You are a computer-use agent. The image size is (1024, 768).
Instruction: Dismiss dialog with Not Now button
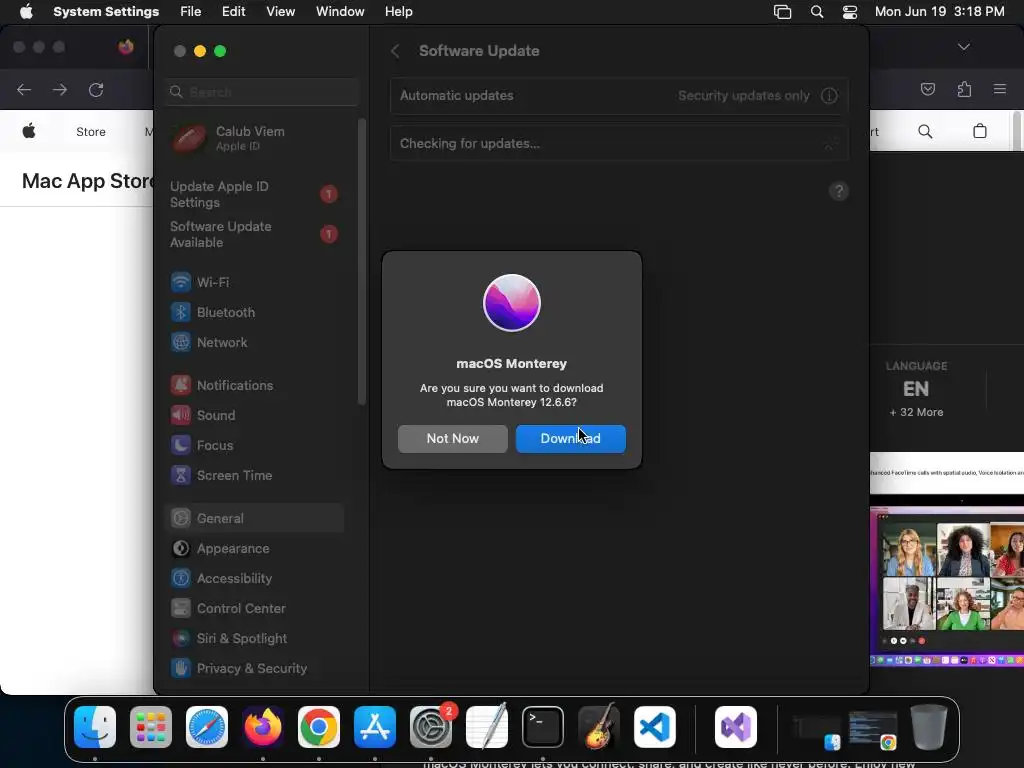tap(453, 438)
